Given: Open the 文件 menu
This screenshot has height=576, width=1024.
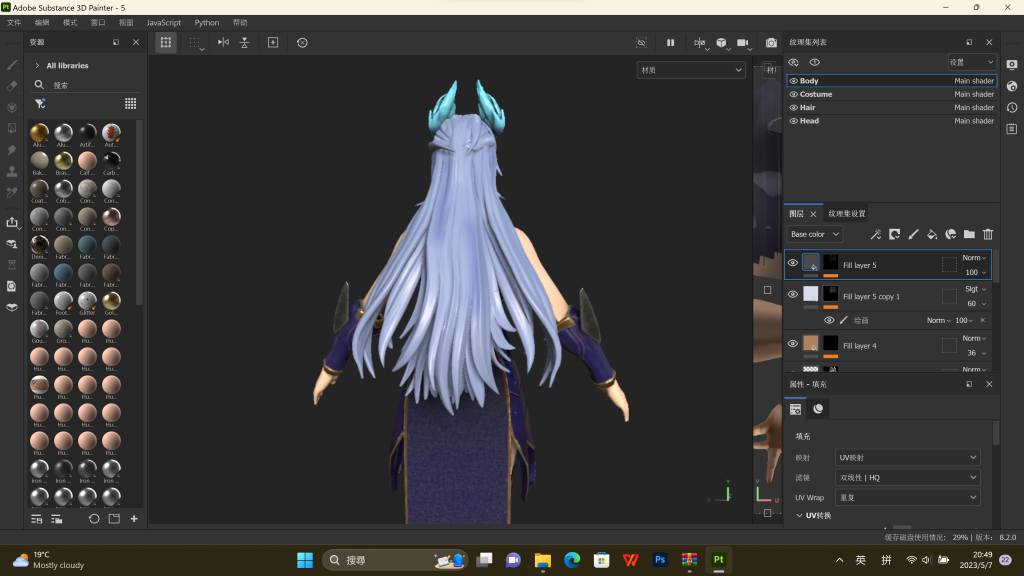Looking at the screenshot, I should pos(14,22).
